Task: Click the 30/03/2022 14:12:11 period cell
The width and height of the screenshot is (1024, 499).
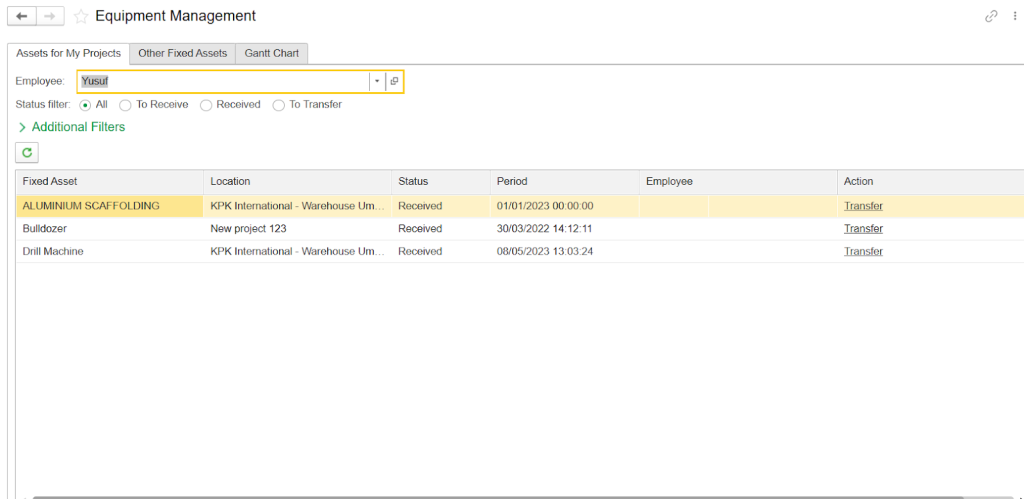Action: coord(565,229)
